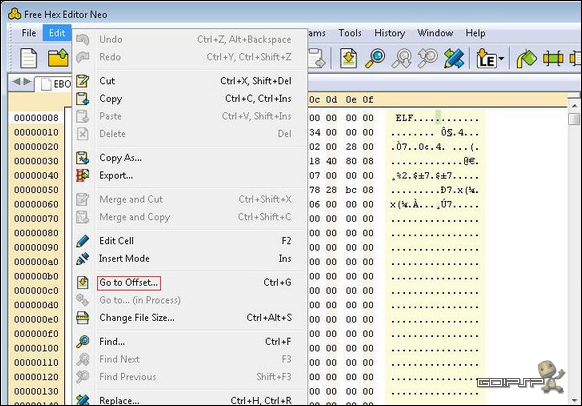Click offset row 00000040
Viewport: 582px width, 406px height.
[x=36, y=176]
